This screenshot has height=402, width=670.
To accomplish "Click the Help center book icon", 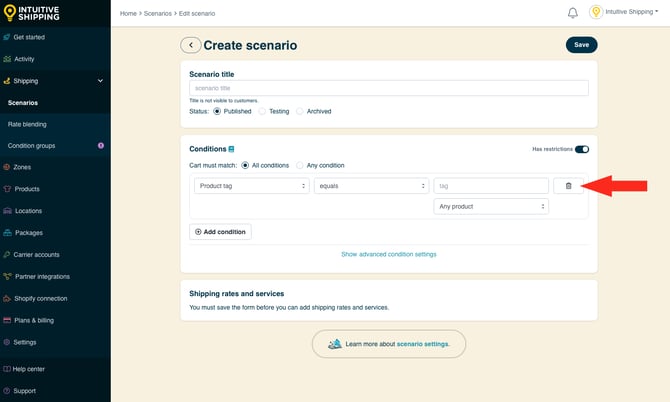I will tap(7, 369).
